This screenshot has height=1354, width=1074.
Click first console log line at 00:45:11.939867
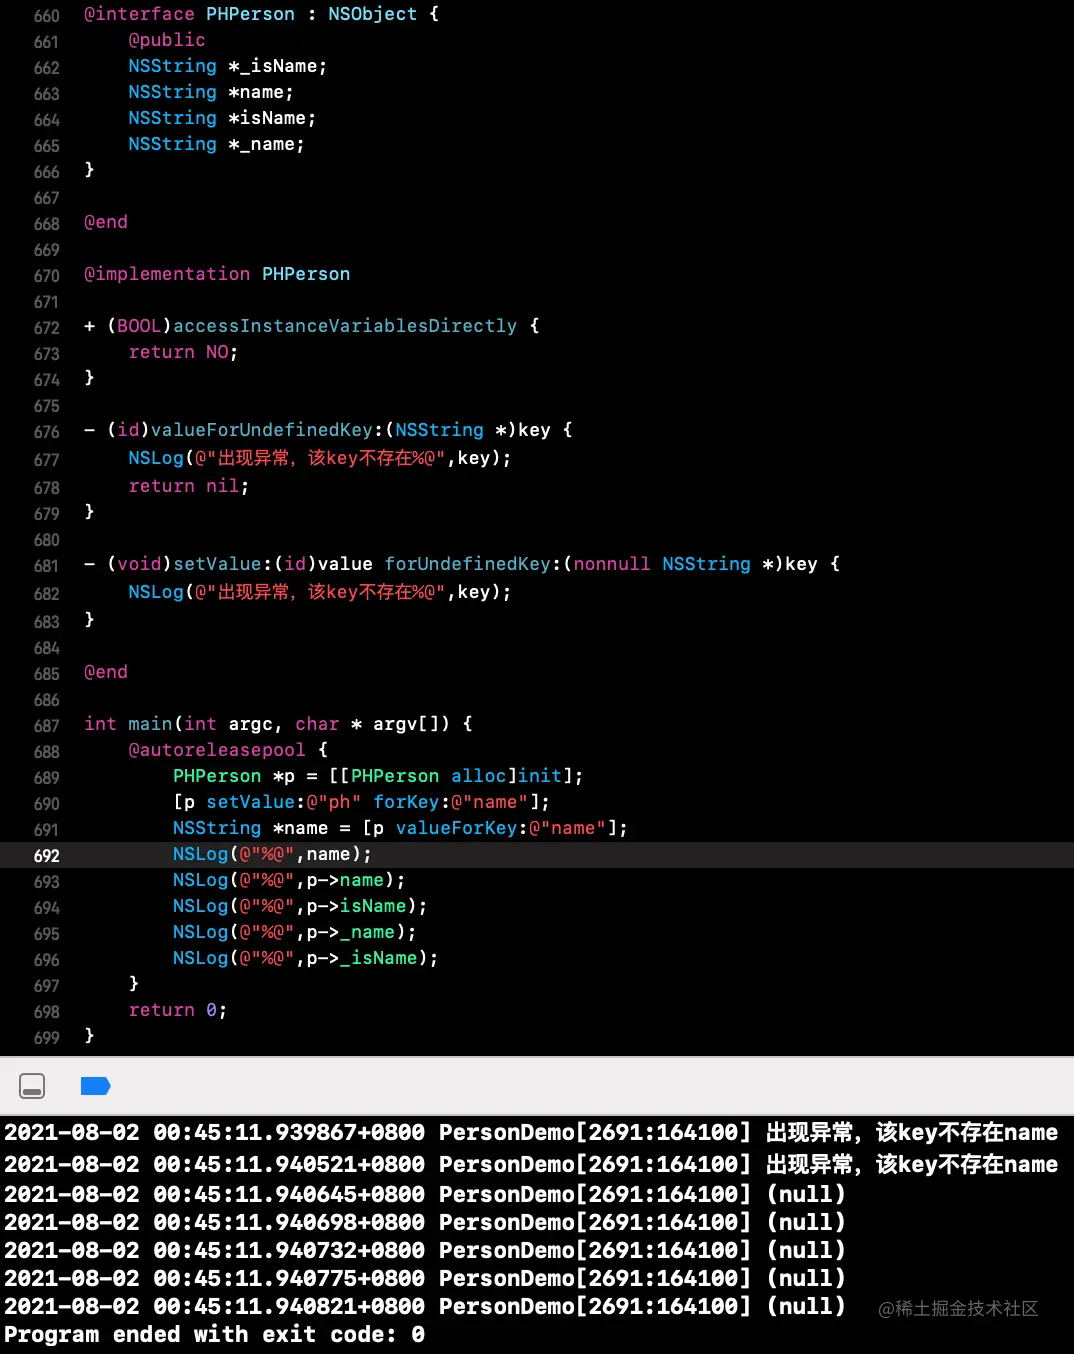point(531,1133)
